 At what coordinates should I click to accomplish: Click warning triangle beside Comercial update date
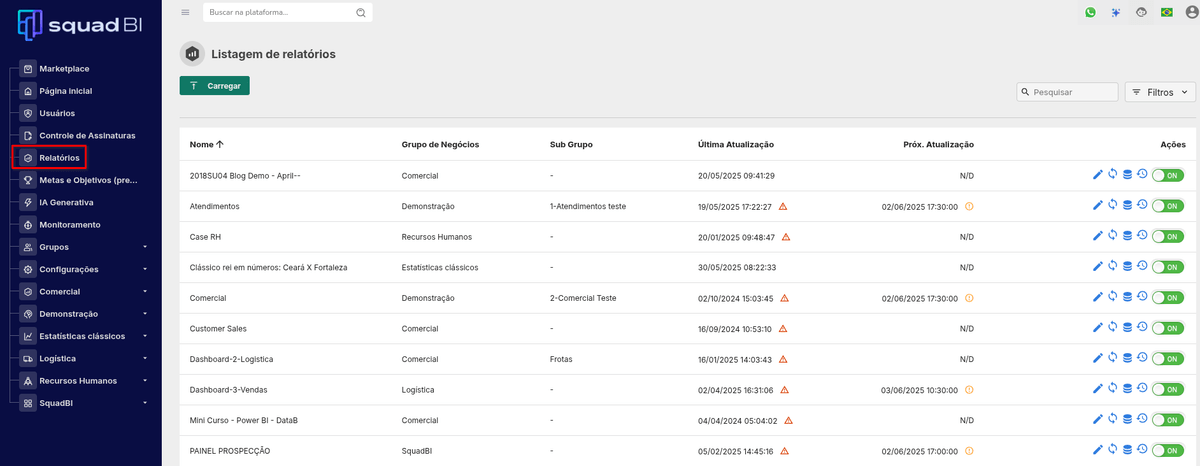(x=784, y=298)
